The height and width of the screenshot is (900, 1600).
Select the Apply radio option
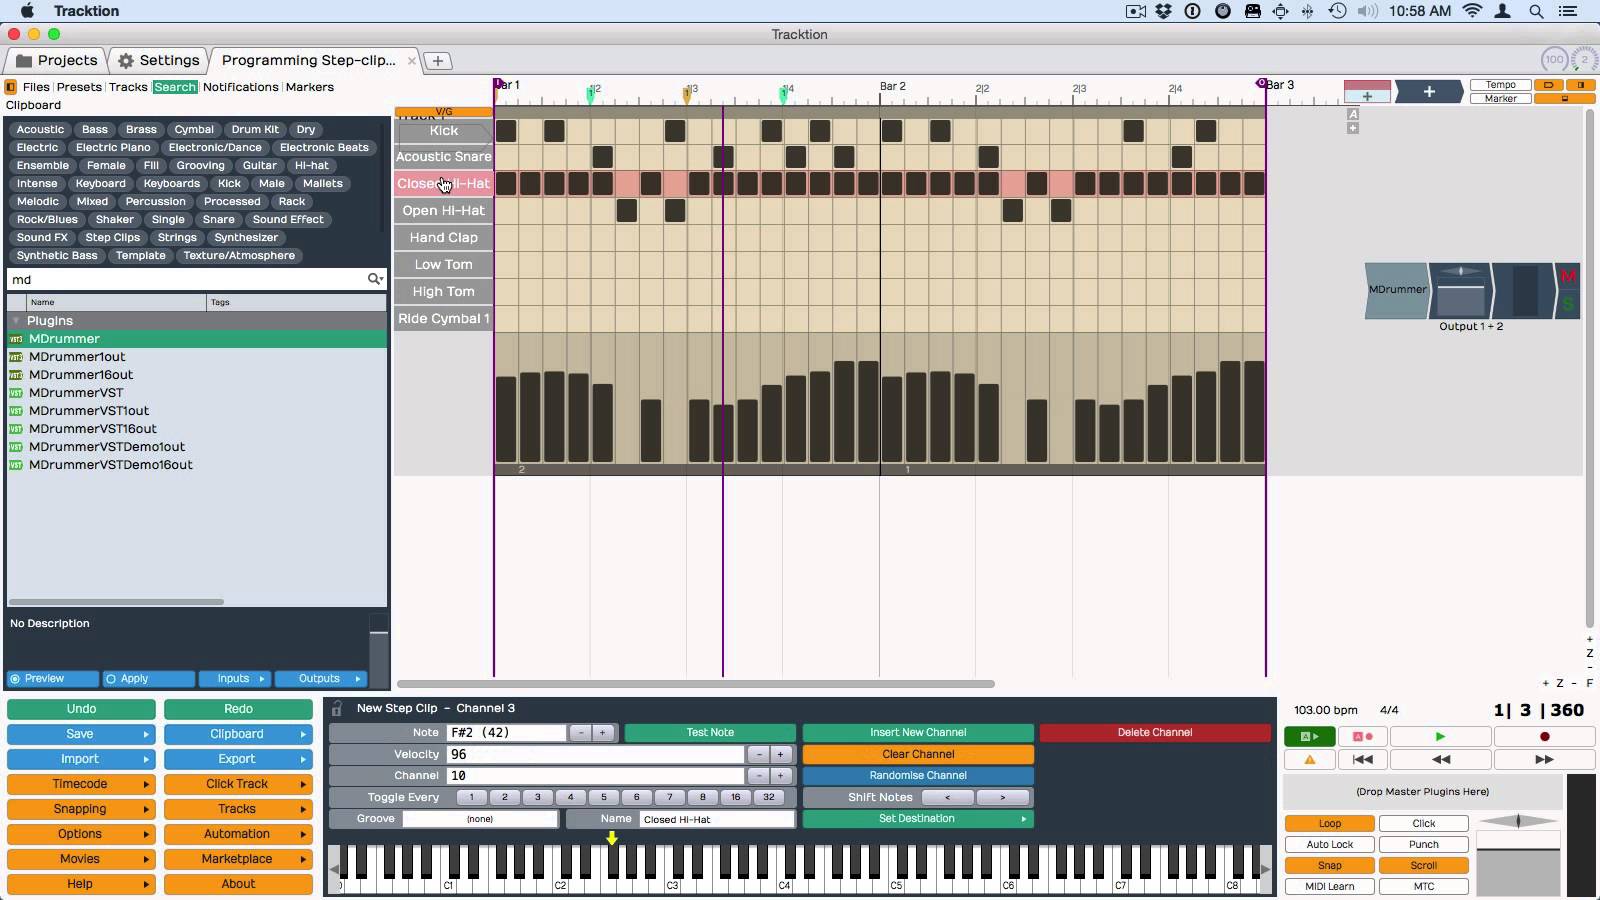[x=148, y=678]
